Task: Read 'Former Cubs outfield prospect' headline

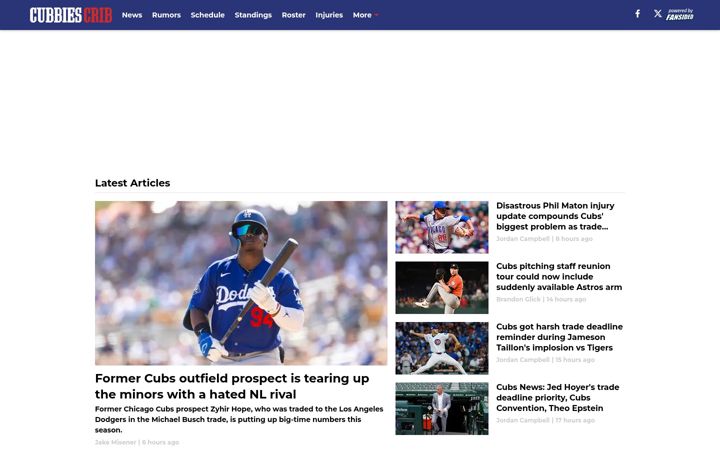Action: [x=232, y=386]
